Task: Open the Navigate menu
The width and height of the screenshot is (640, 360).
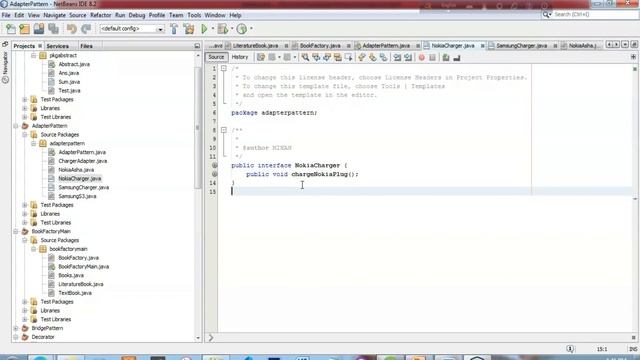Action: [54, 15]
